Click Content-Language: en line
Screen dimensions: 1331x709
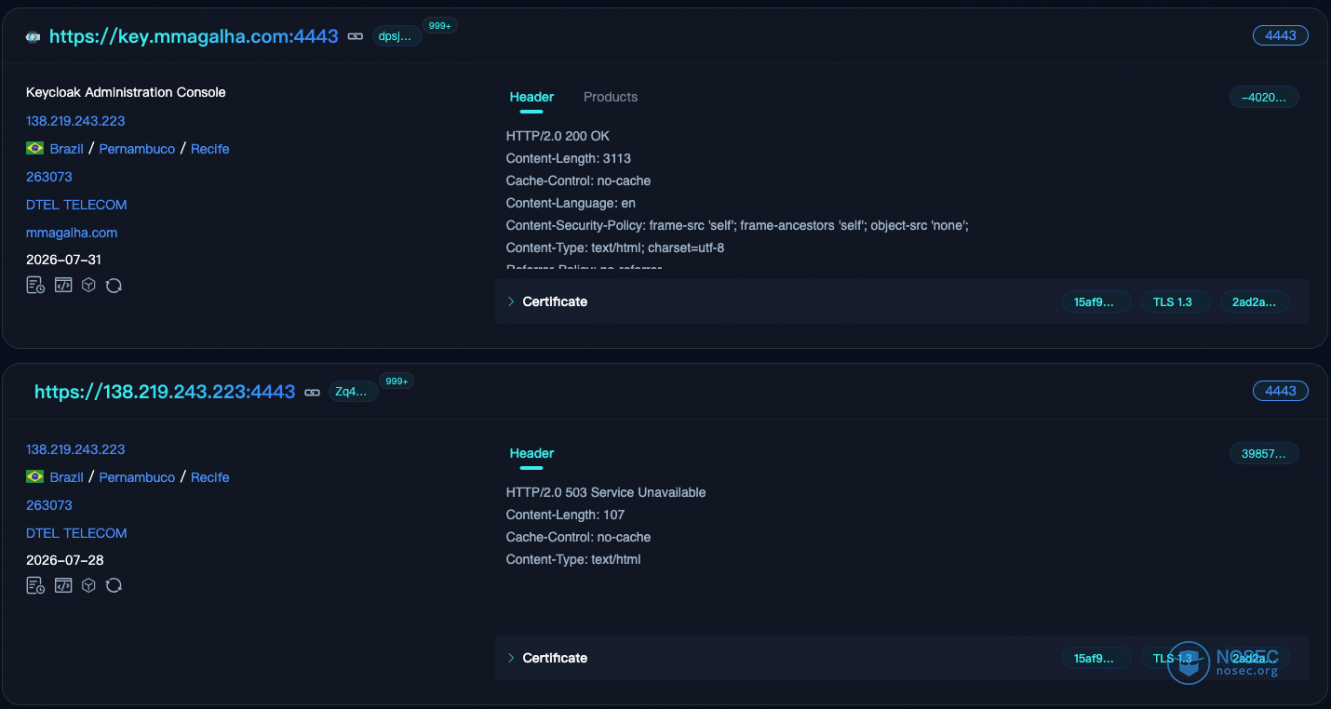(x=571, y=203)
